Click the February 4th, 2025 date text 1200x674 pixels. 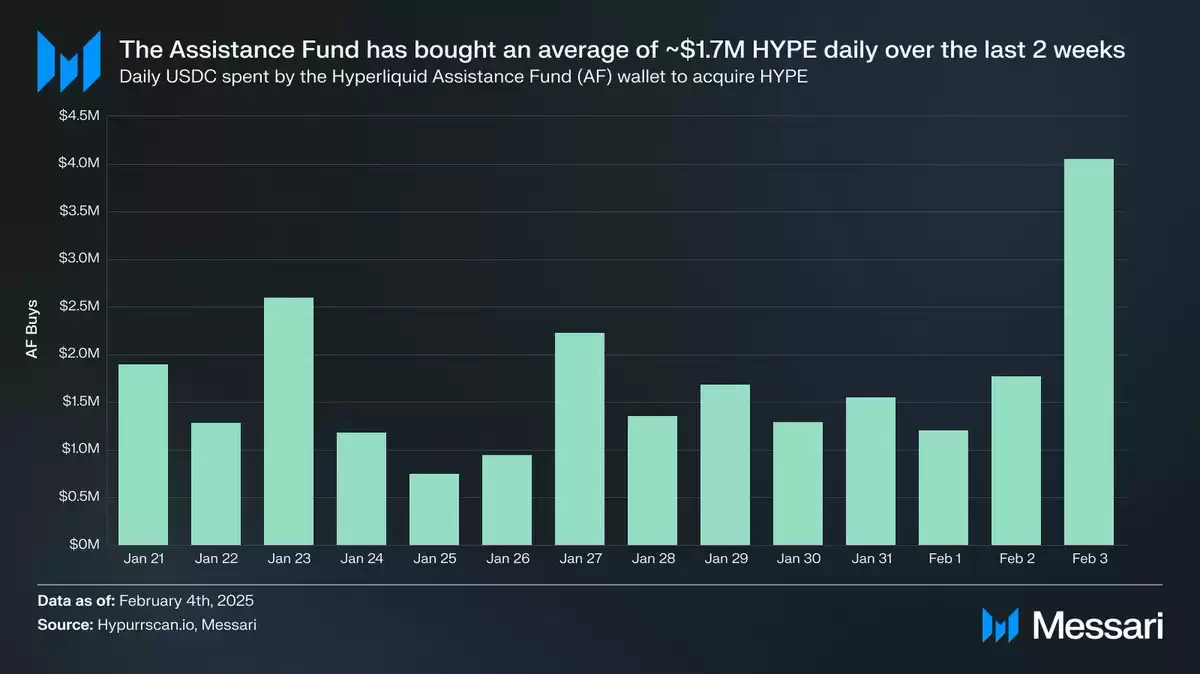187,601
